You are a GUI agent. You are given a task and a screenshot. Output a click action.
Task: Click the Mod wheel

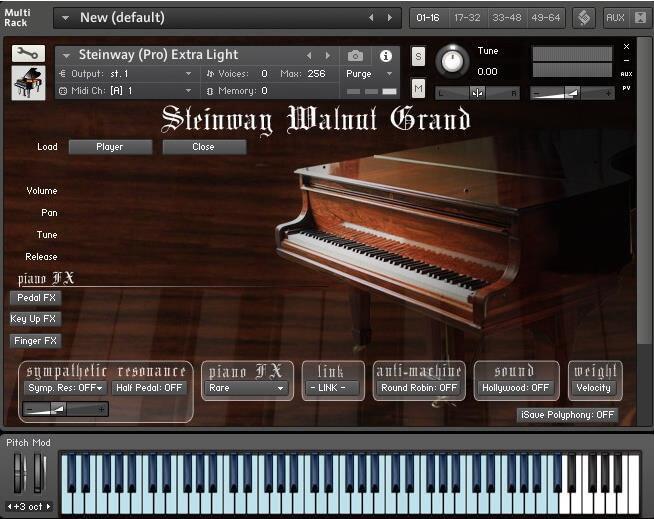40,473
